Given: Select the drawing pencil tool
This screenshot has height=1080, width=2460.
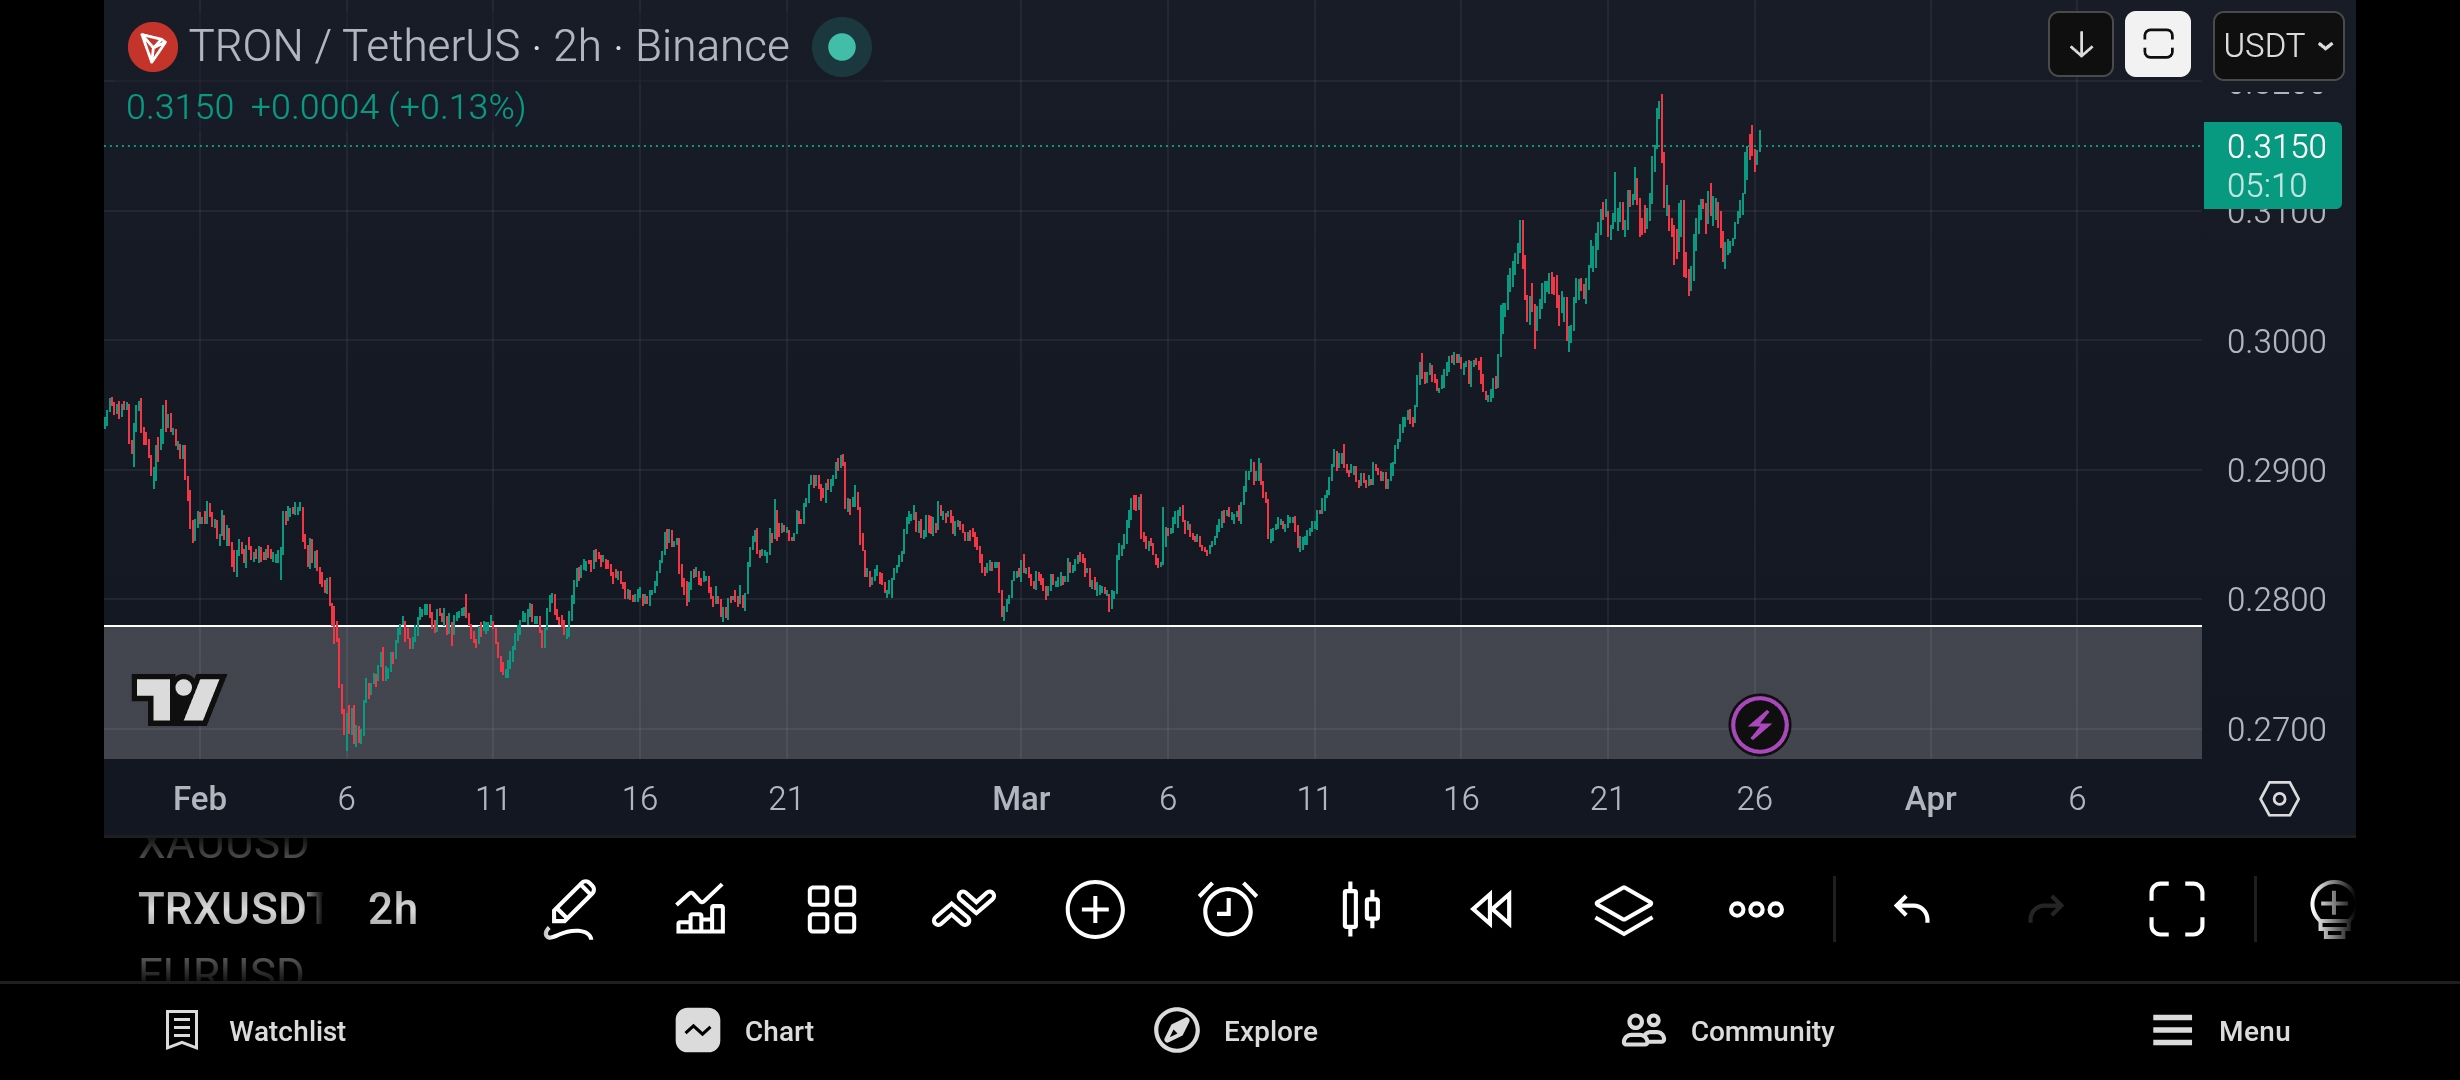Looking at the screenshot, I should (x=570, y=909).
